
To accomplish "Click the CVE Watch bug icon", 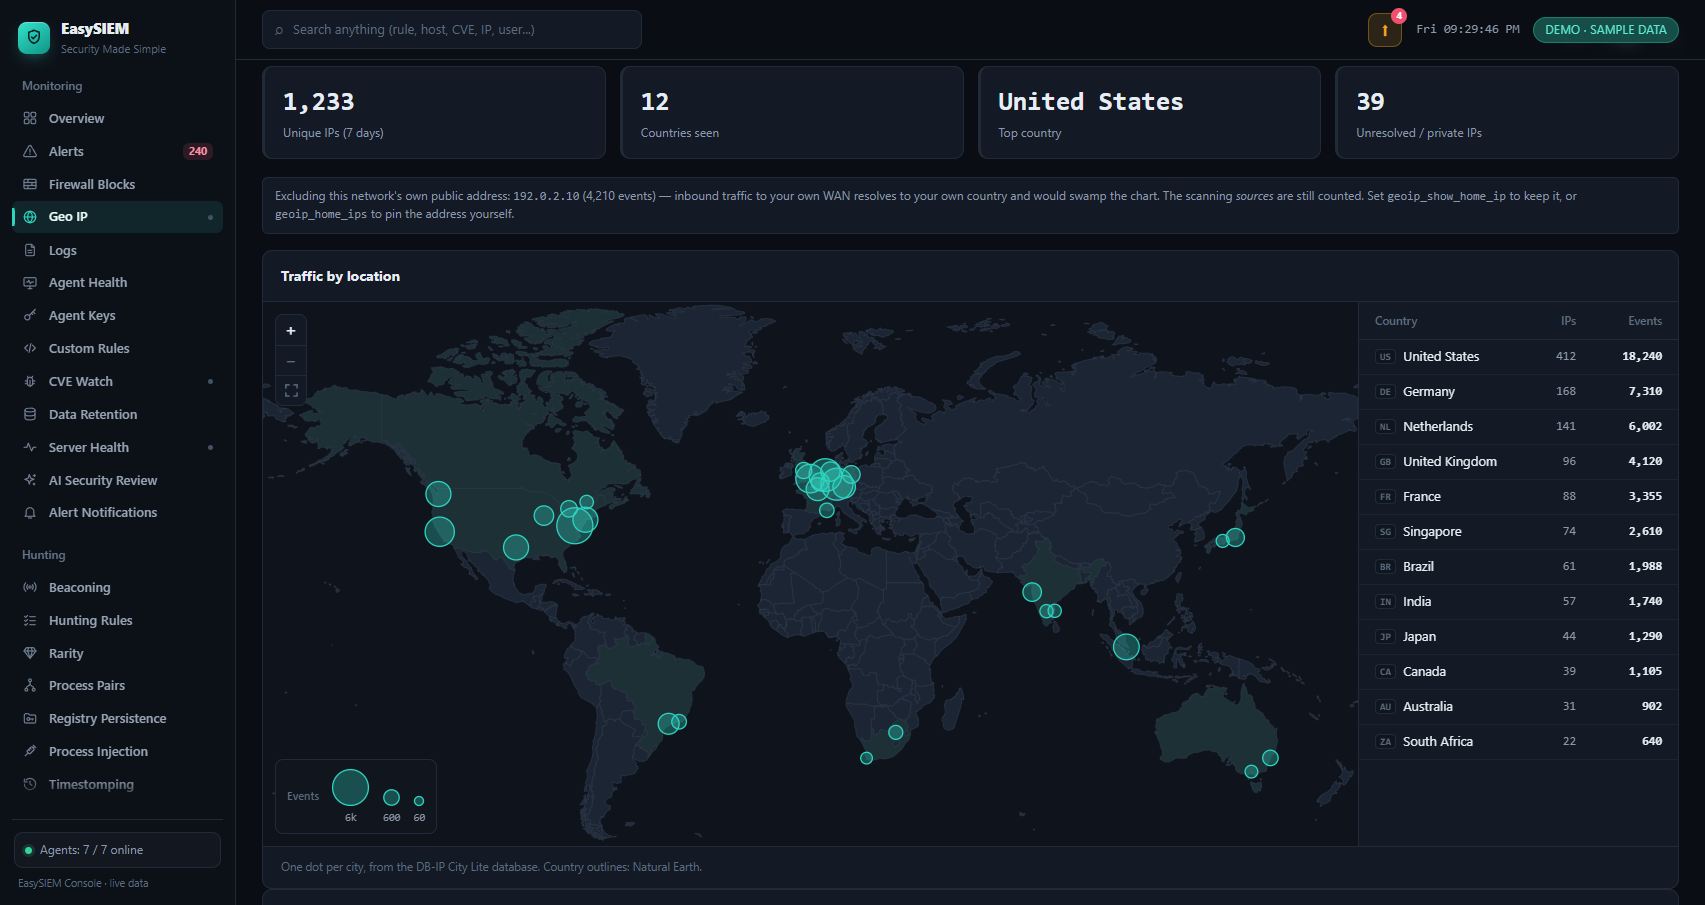I will [30, 382].
